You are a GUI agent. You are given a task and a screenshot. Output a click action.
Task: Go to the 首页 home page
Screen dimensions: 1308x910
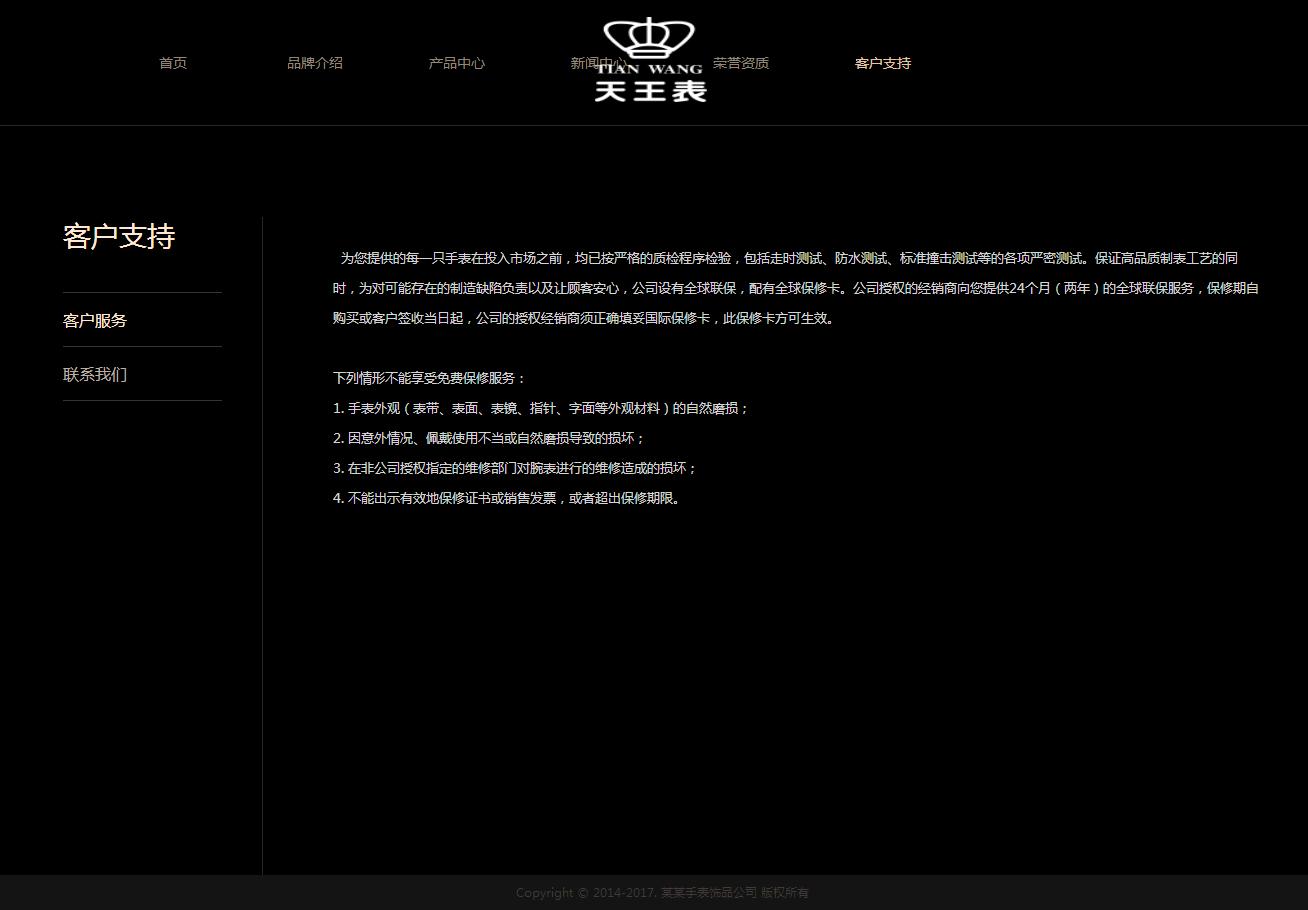tap(173, 63)
